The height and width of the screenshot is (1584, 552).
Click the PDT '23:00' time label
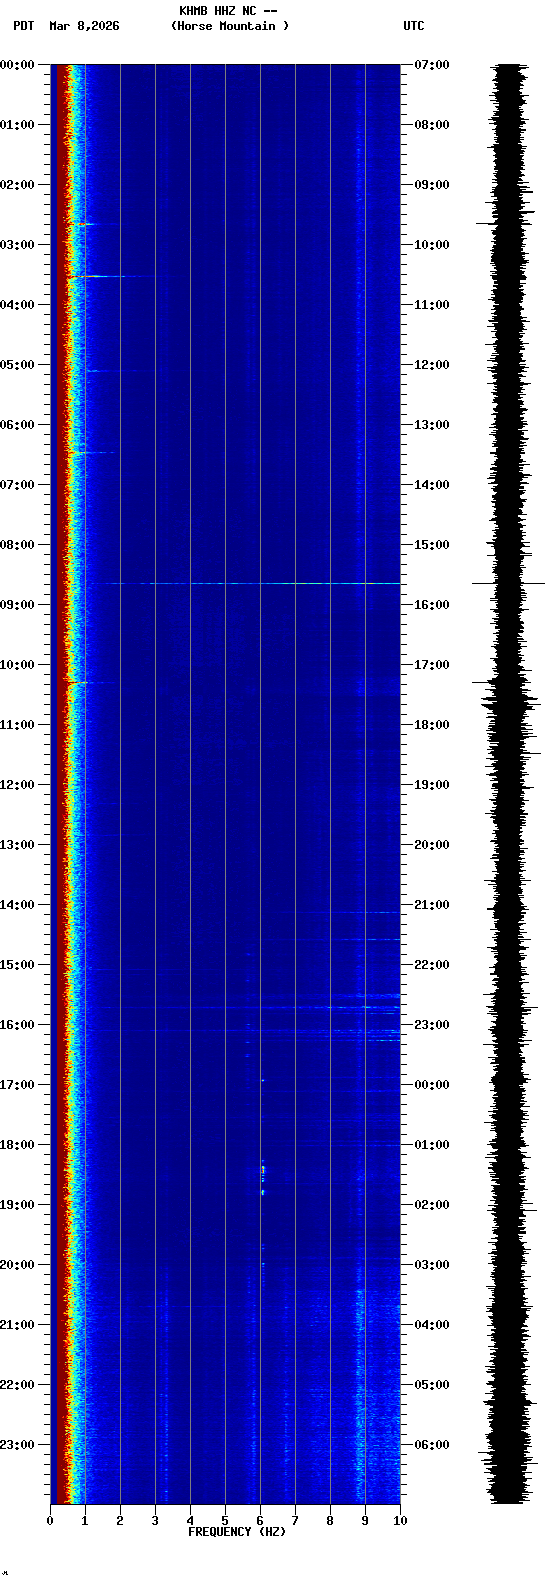17,1445
